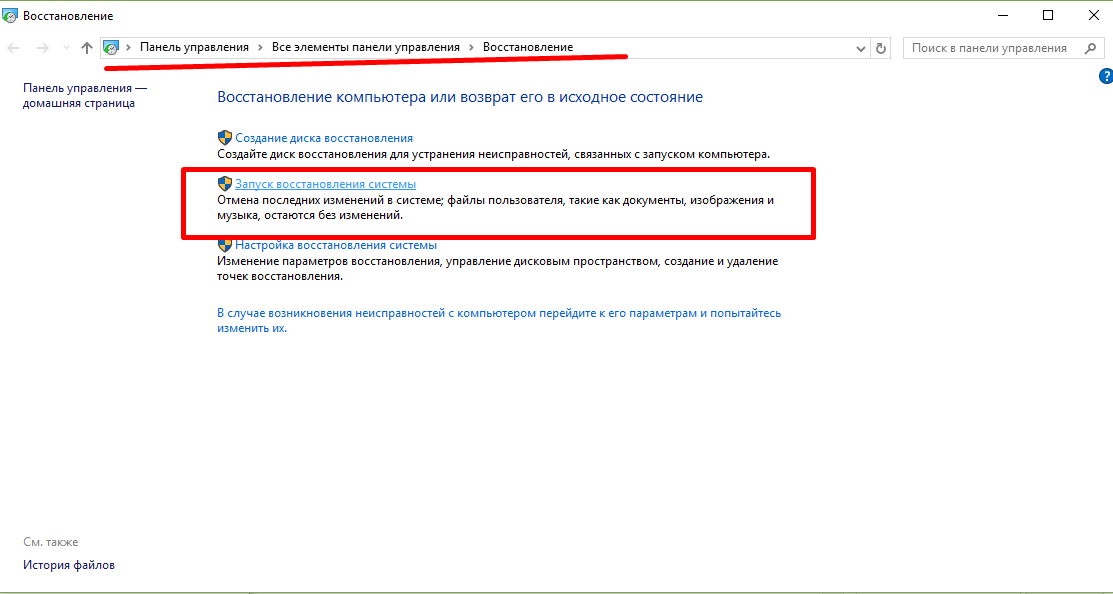1113x594 pixels.
Task: Click the shield icon beside Создание диска восстановления
Action: tap(225, 138)
